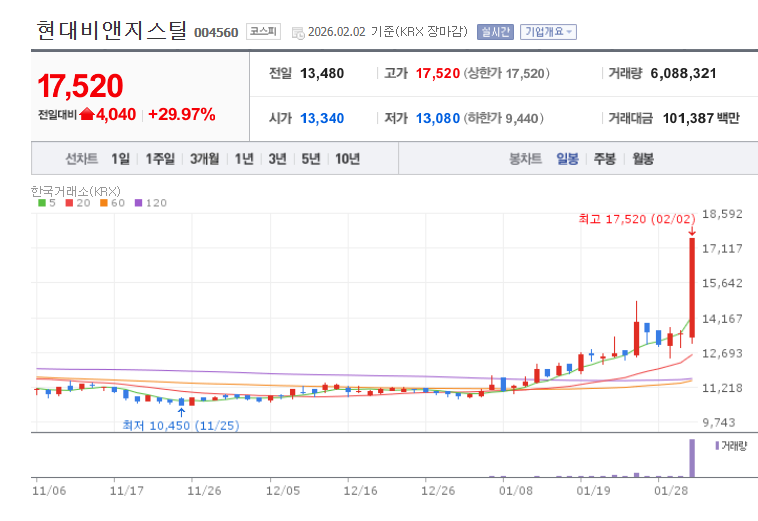758x521 pixels.
Task: Click the tall purple volume bar
Action: pos(692,458)
